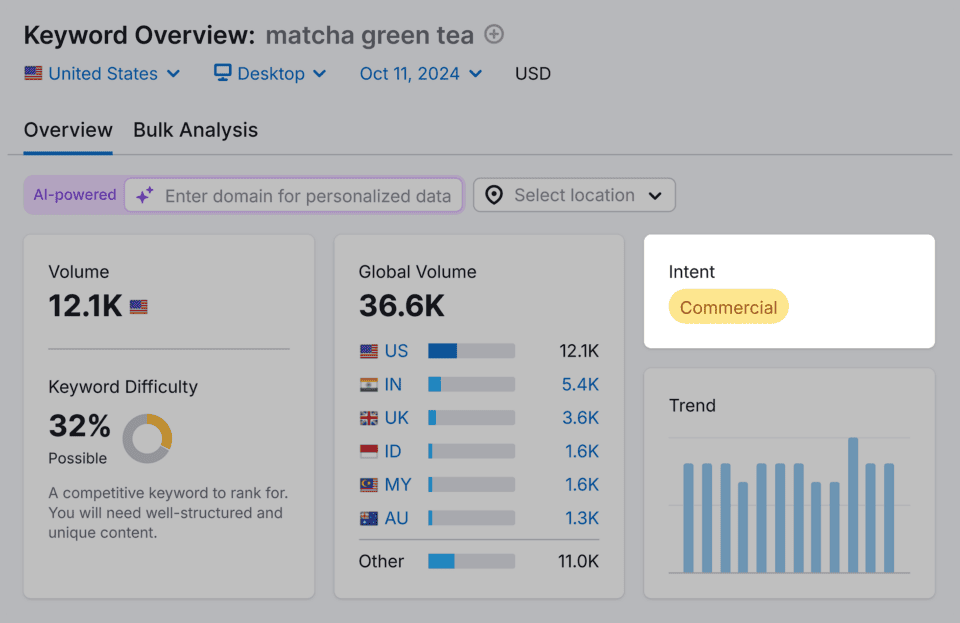Click the 5.4K India volume link
Viewport: 960px width, 623px height.
point(580,384)
